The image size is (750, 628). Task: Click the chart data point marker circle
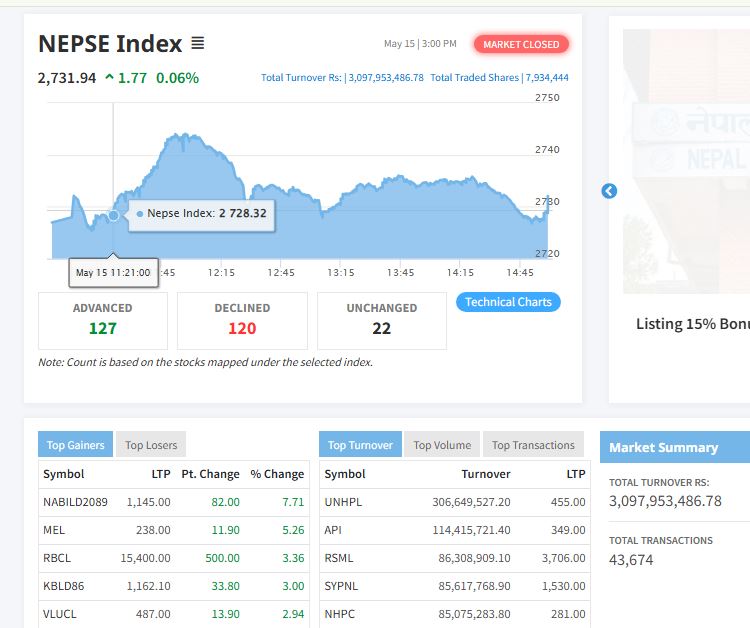113,215
